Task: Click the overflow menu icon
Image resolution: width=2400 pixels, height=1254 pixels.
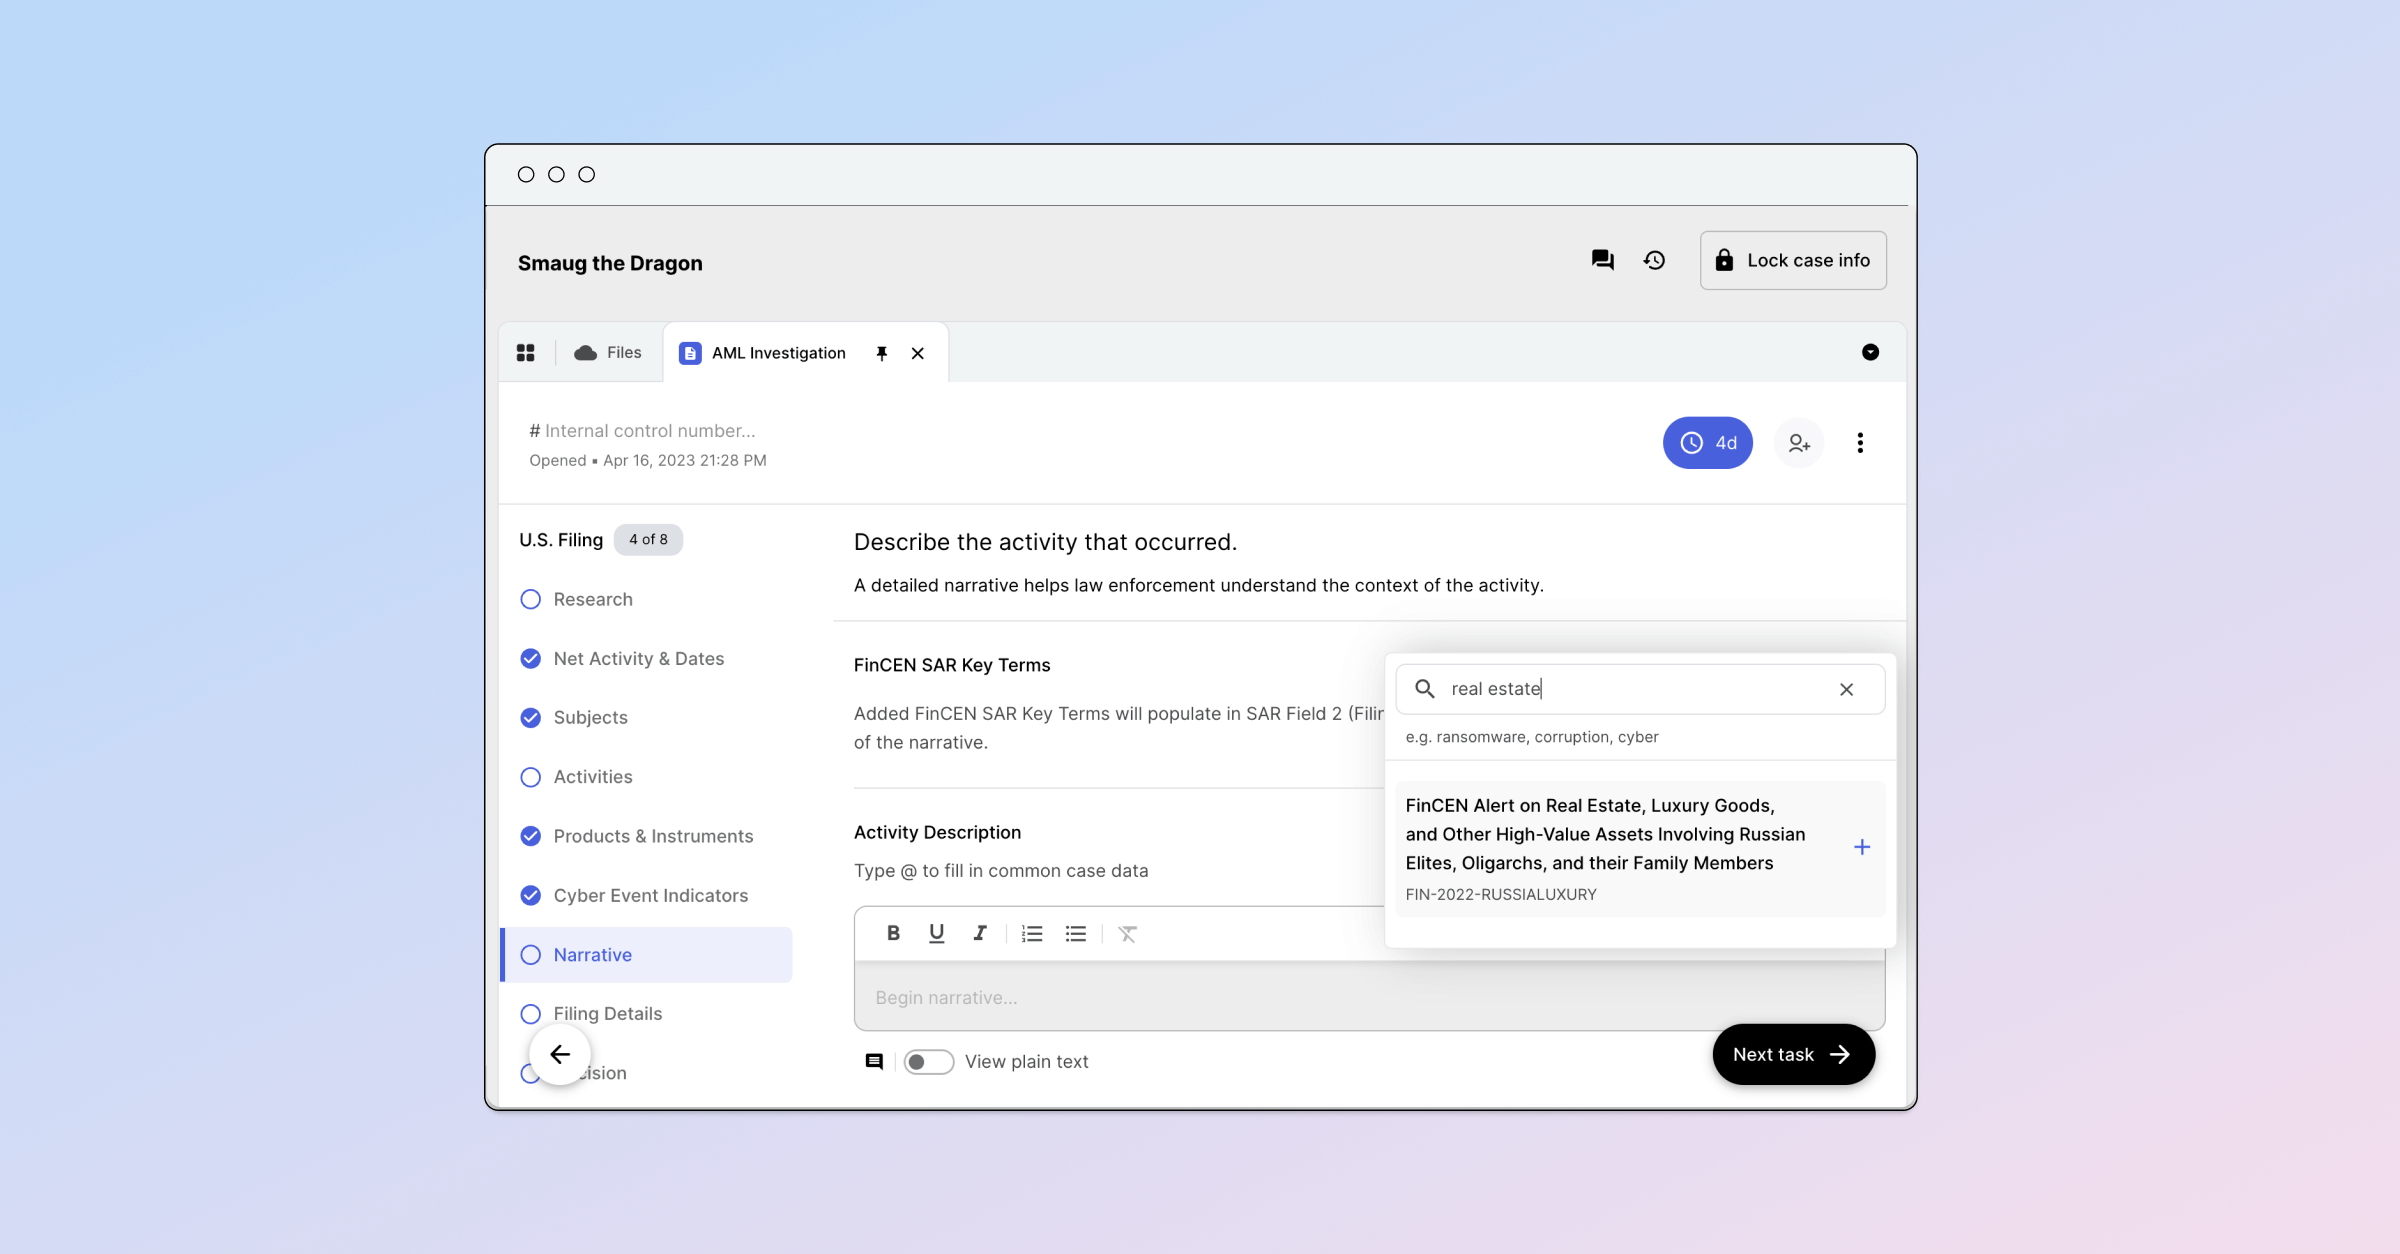Action: pyautogui.click(x=1860, y=441)
